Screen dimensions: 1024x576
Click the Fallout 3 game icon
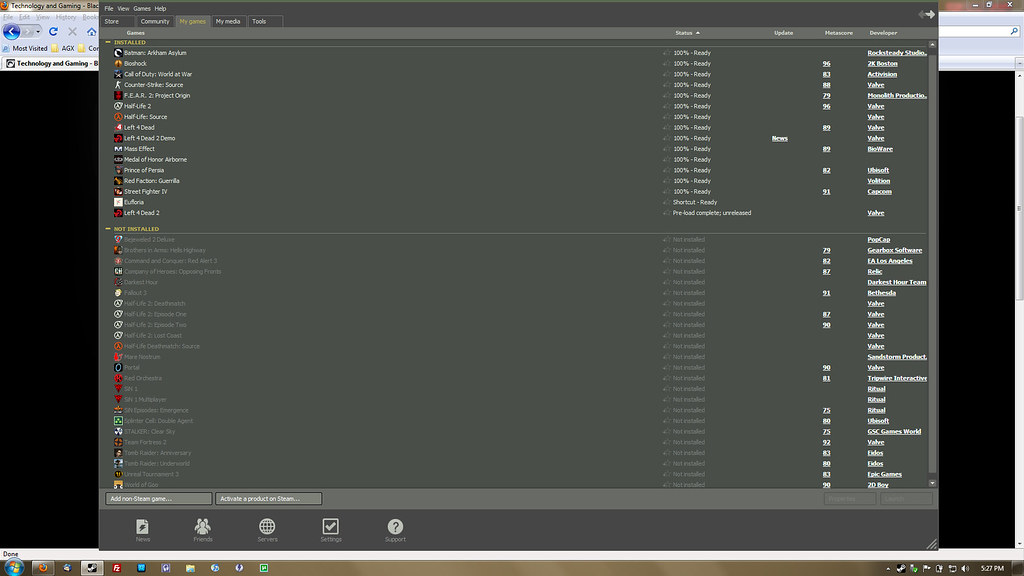118,293
